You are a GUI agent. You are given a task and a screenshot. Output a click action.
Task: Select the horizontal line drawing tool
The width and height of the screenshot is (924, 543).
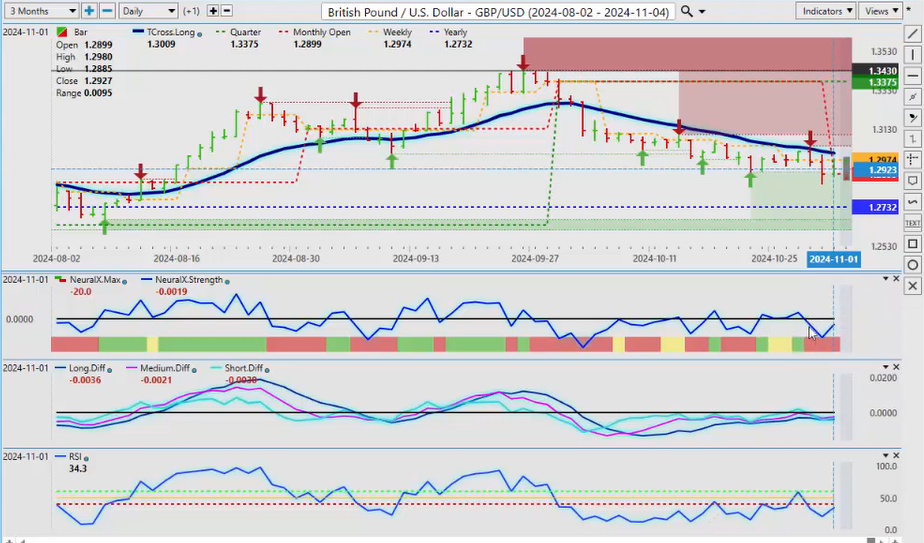pyautogui.click(x=913, y=75)
